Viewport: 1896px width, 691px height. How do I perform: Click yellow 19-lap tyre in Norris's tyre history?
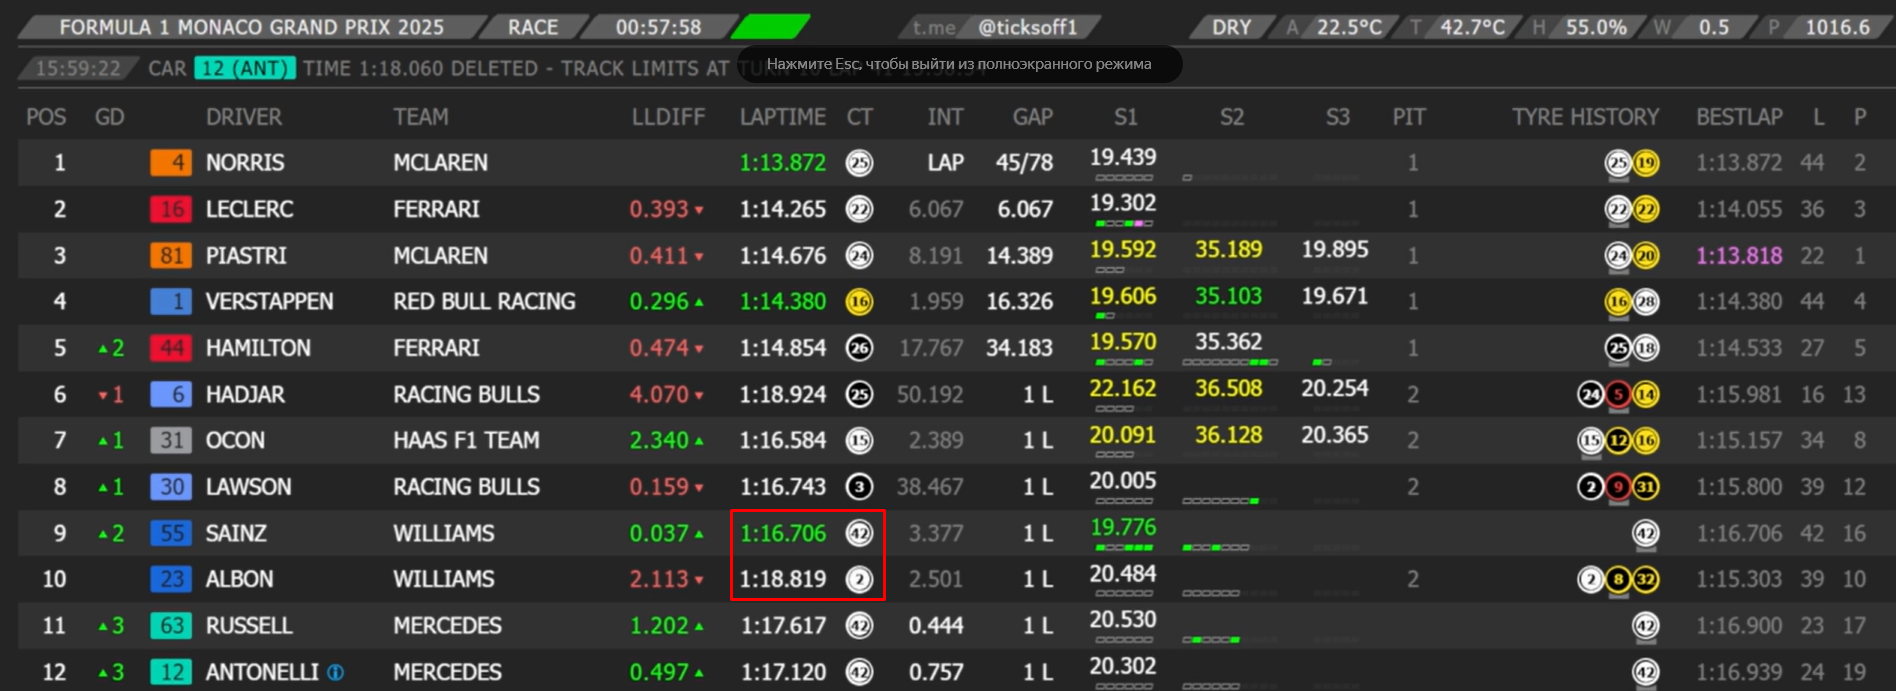(1646, 163)
